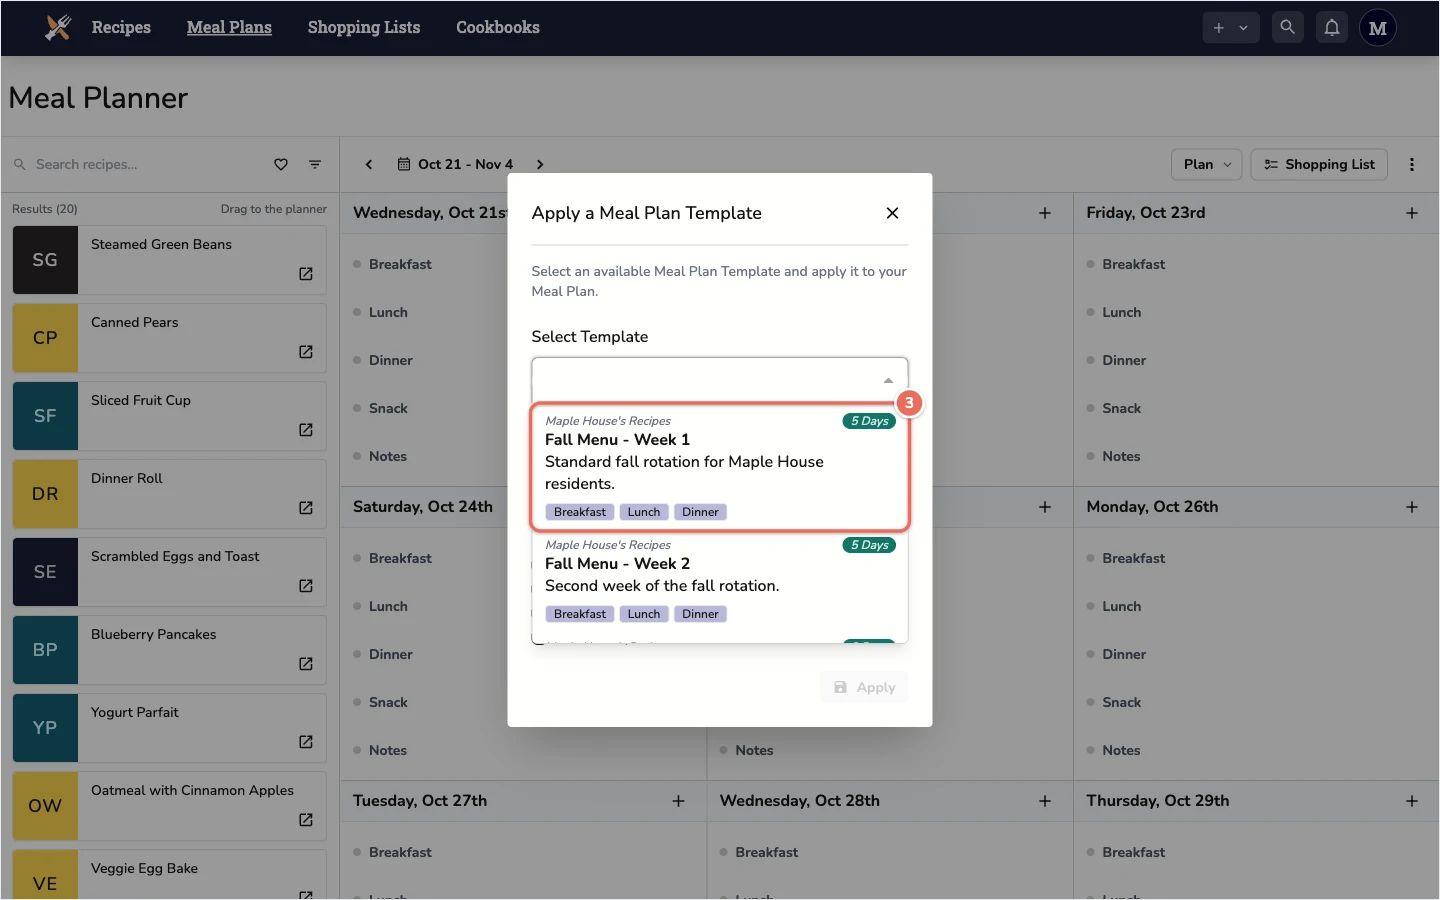Click the DR recipe thumbnail
The width and height of the screenshot is (1440, 900).
(45, 494)
